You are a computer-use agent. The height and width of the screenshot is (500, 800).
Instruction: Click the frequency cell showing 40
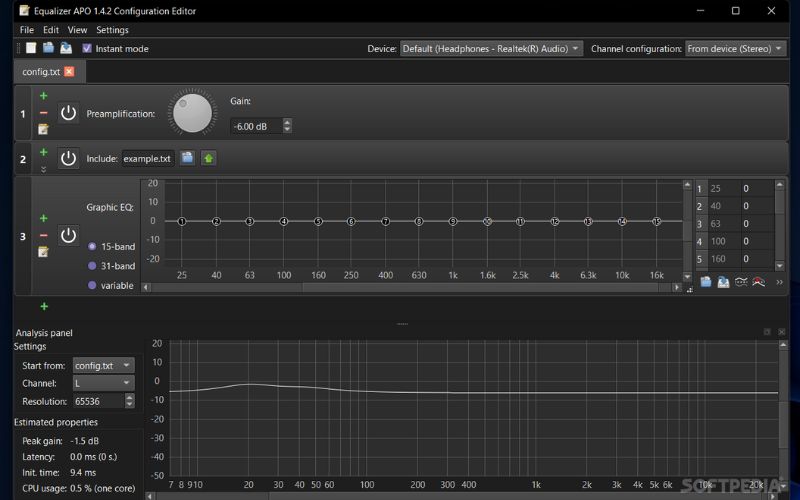pos(724,206)
